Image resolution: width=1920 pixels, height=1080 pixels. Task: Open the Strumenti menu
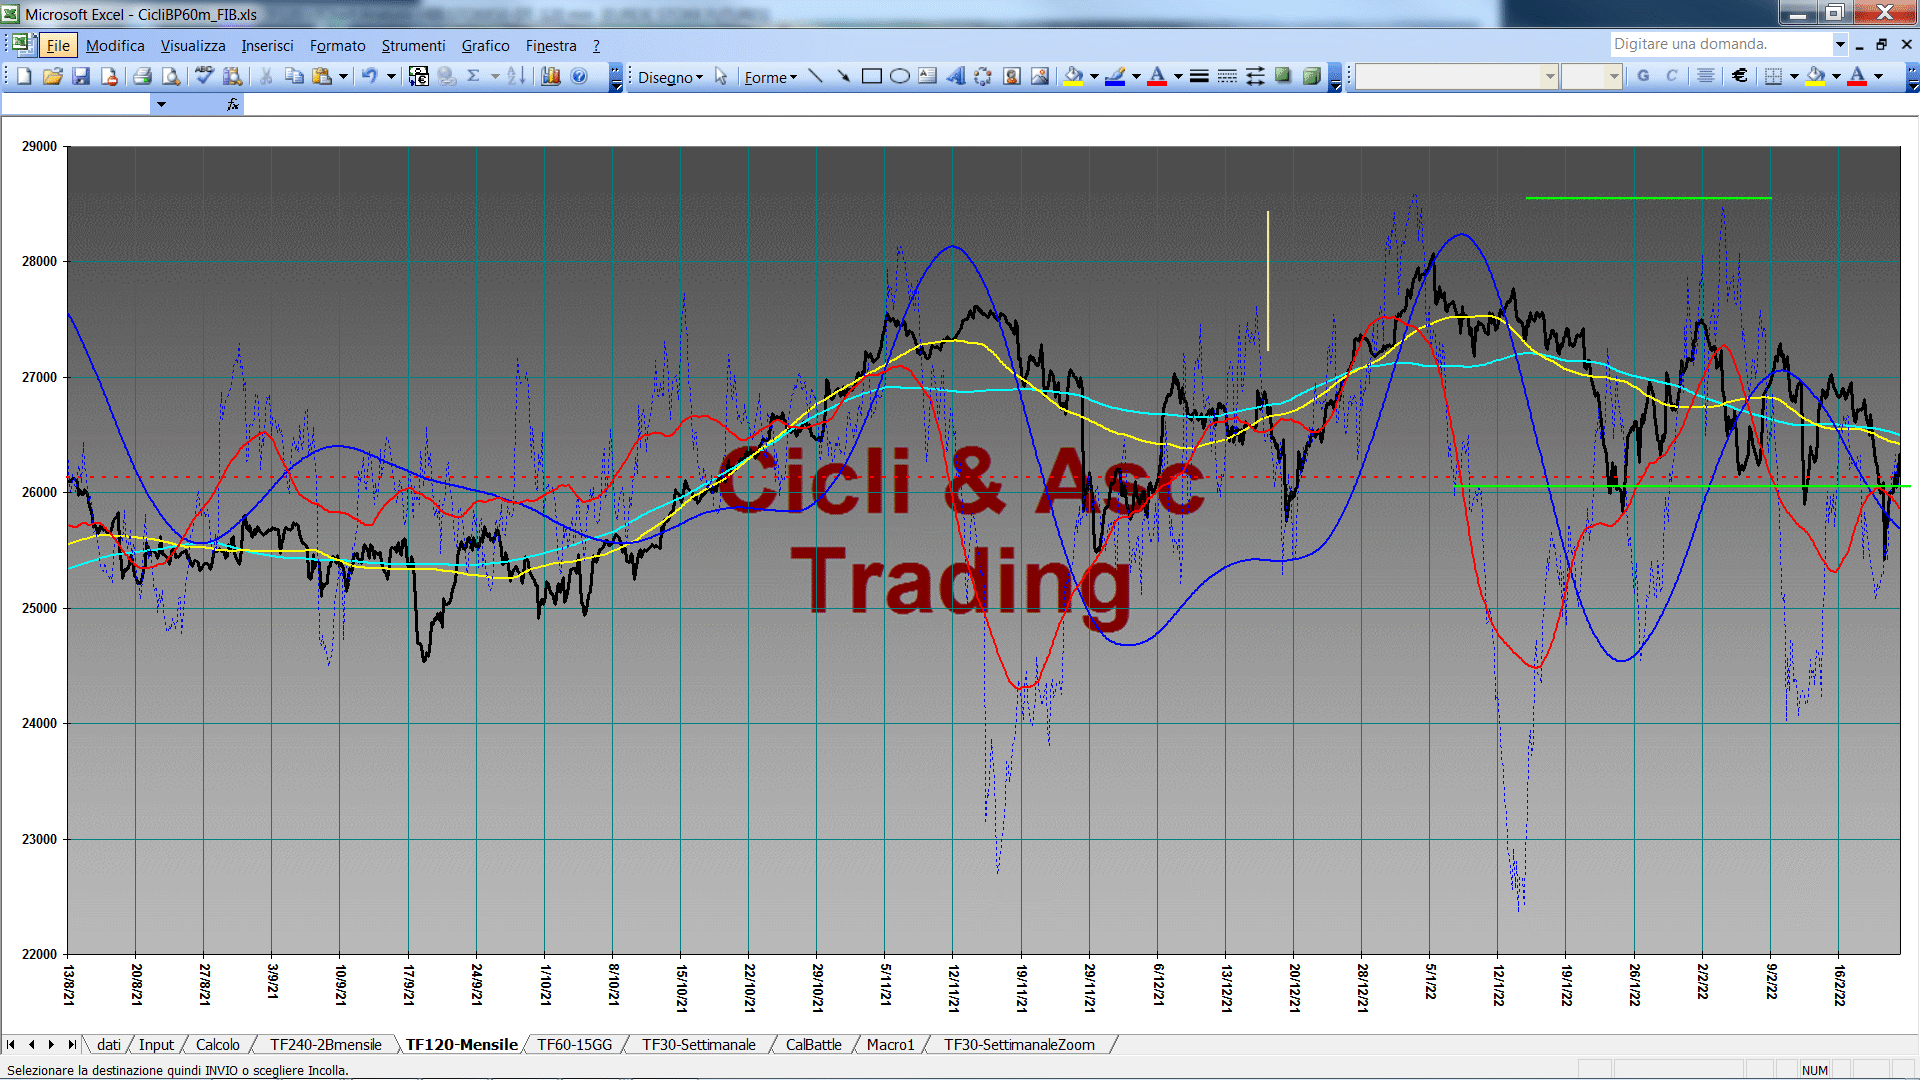[x=413, y=46]
